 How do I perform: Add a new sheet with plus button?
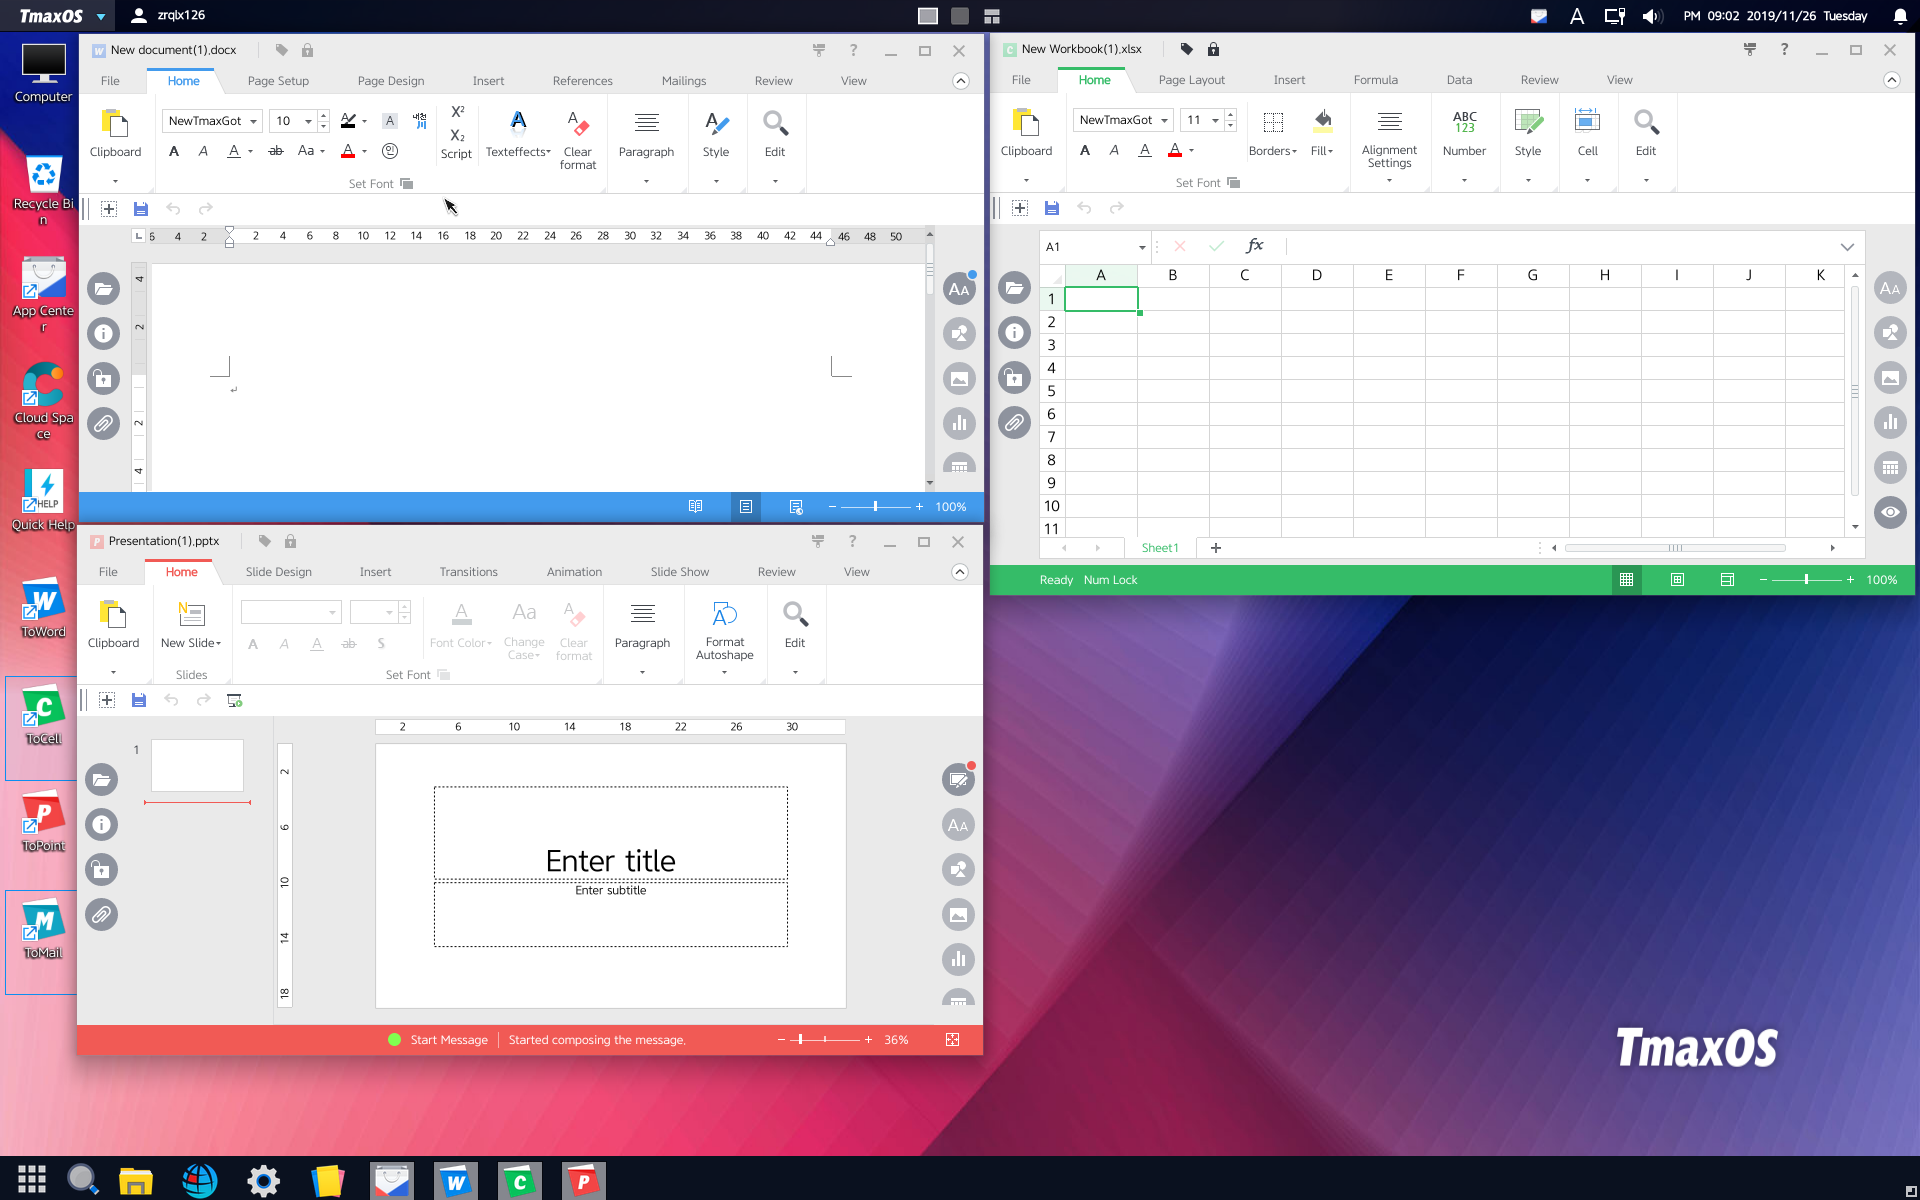point(1216,548)
